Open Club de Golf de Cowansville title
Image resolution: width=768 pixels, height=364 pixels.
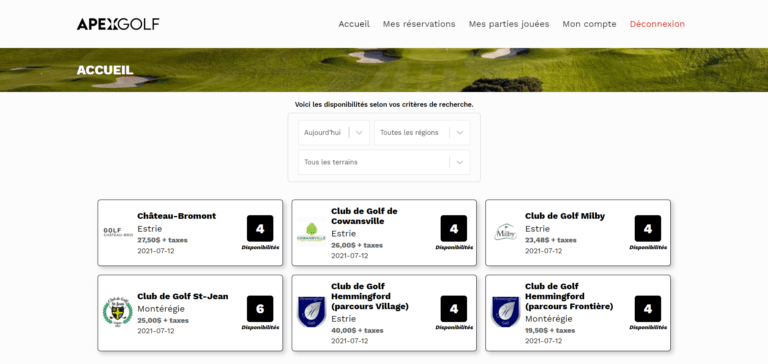click(x=364, y=216)
